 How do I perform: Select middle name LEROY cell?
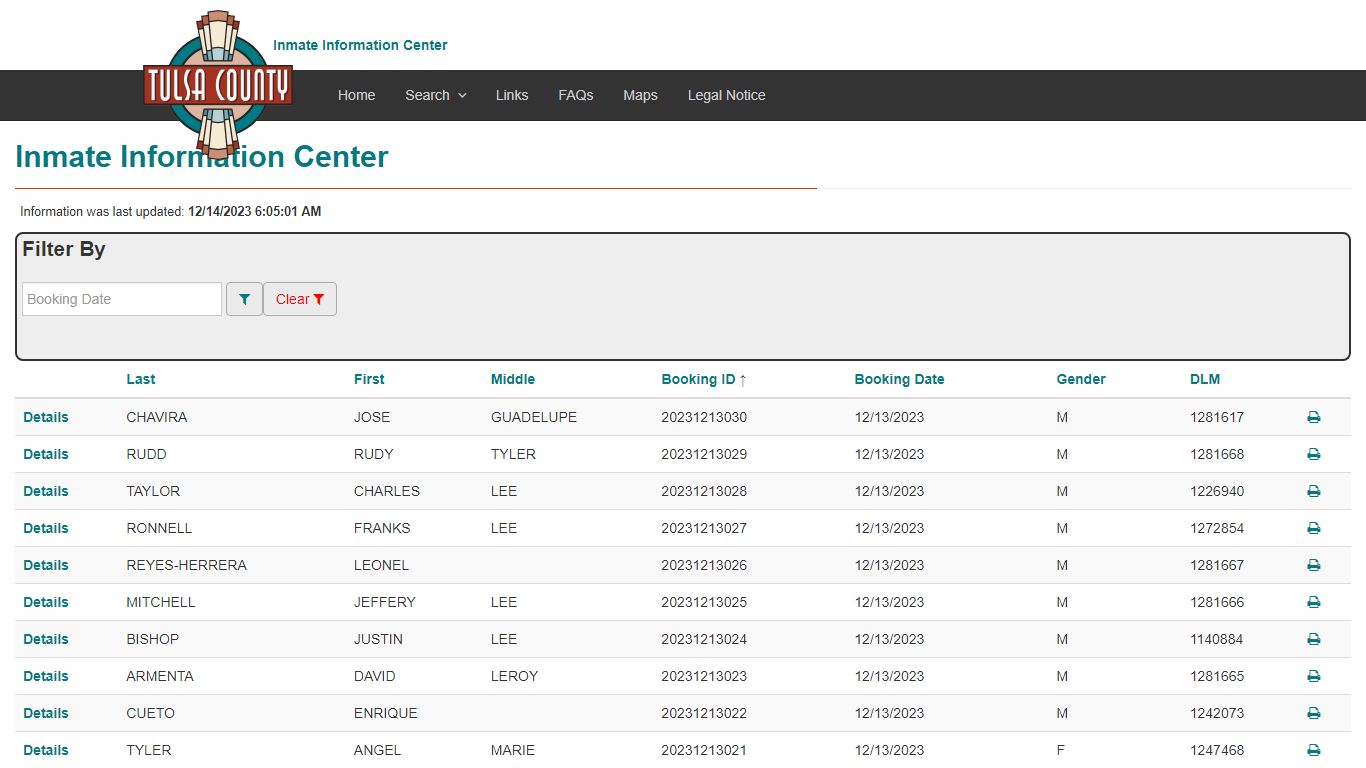click(515, 676)
